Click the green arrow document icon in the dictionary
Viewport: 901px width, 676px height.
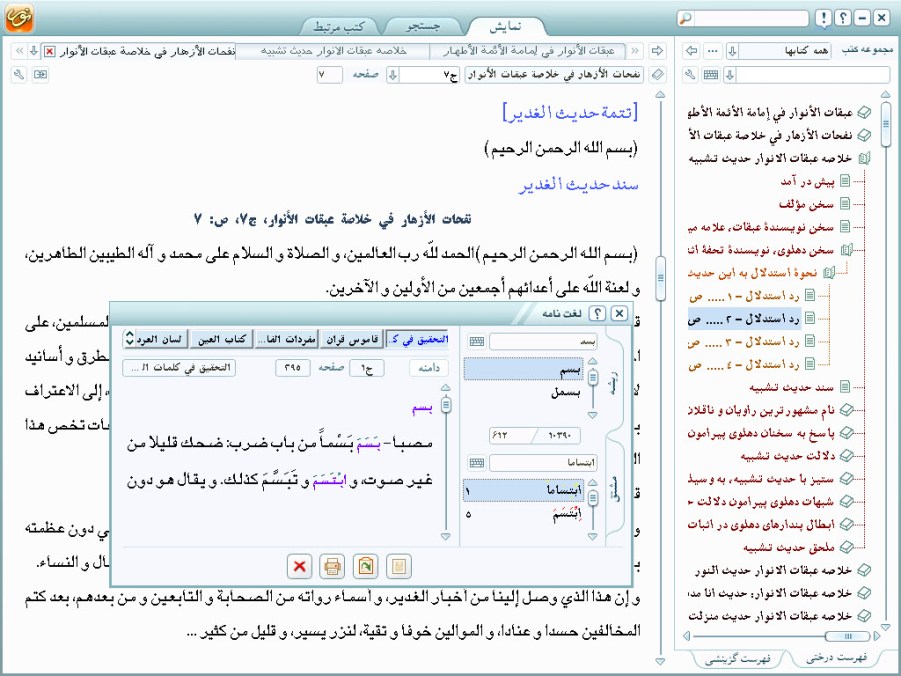pos(365,566)
